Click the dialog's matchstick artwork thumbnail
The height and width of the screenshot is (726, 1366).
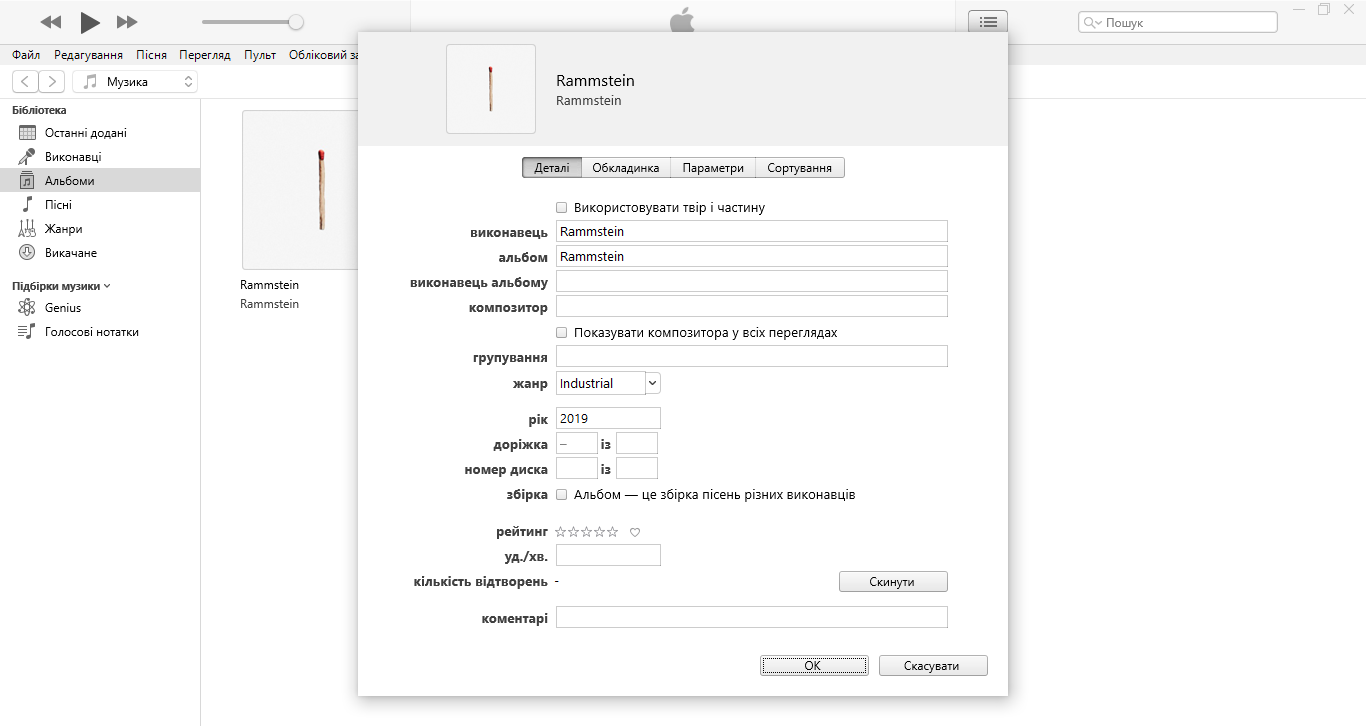(x=491, y=89)
